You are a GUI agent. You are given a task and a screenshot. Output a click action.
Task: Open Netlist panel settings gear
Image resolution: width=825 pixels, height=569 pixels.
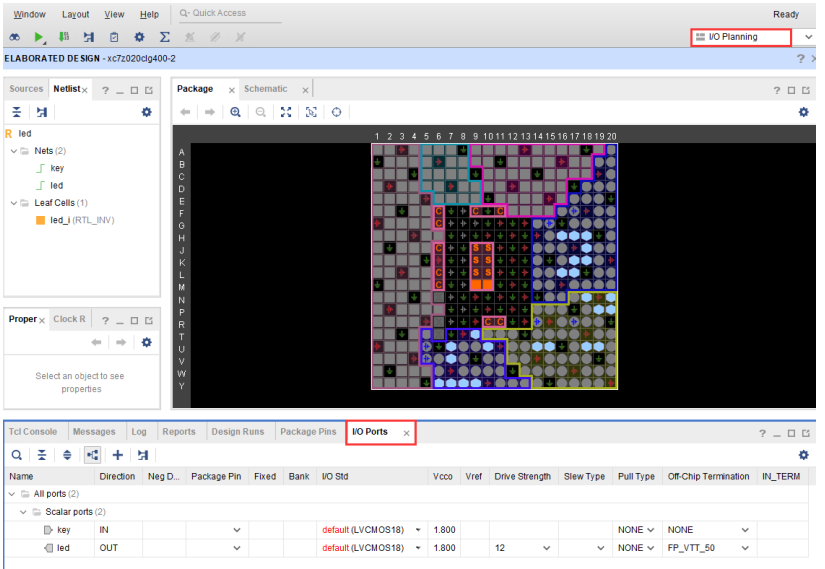click(147, 112)
